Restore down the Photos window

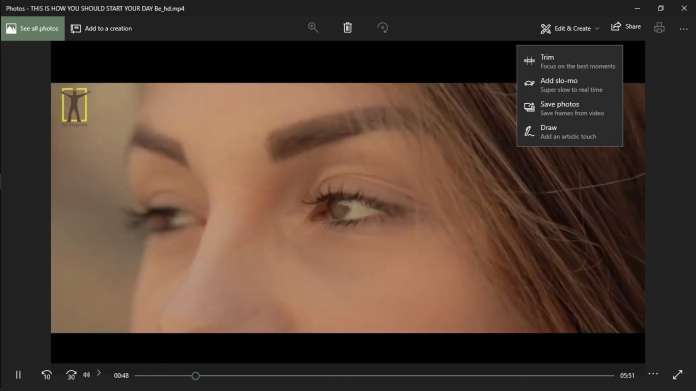point(660,8)
